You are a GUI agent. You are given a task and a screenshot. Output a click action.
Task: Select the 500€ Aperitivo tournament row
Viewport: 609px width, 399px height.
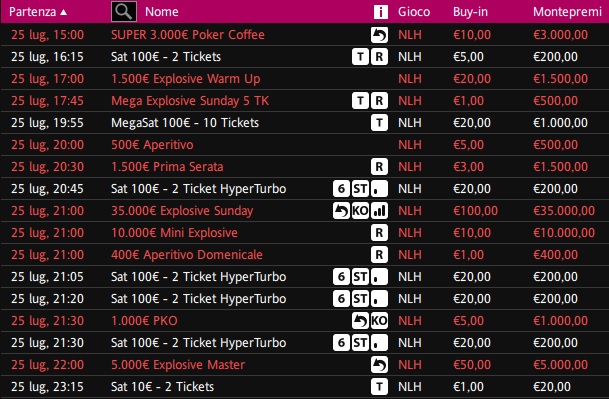(304, 145)
